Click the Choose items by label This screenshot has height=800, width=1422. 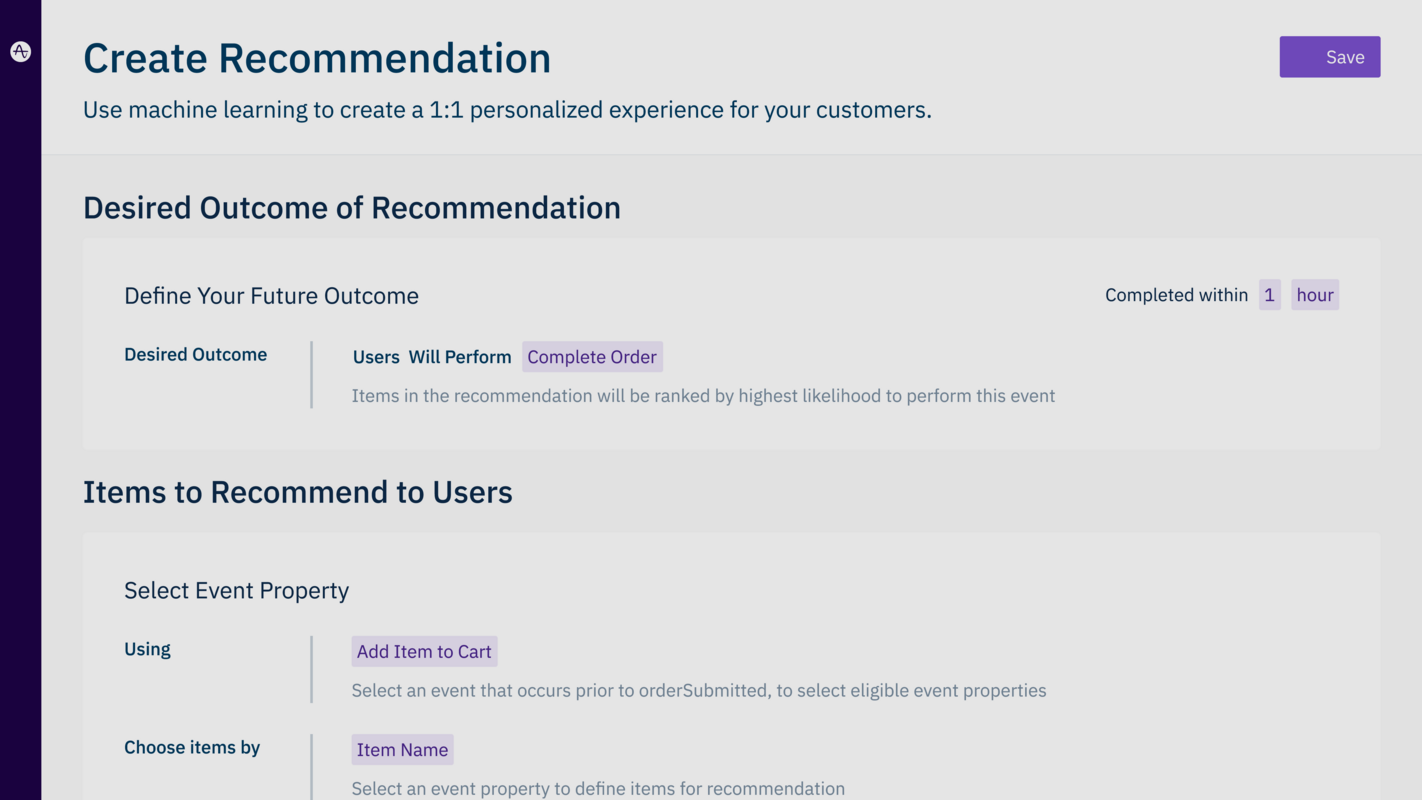click(191, 747)
